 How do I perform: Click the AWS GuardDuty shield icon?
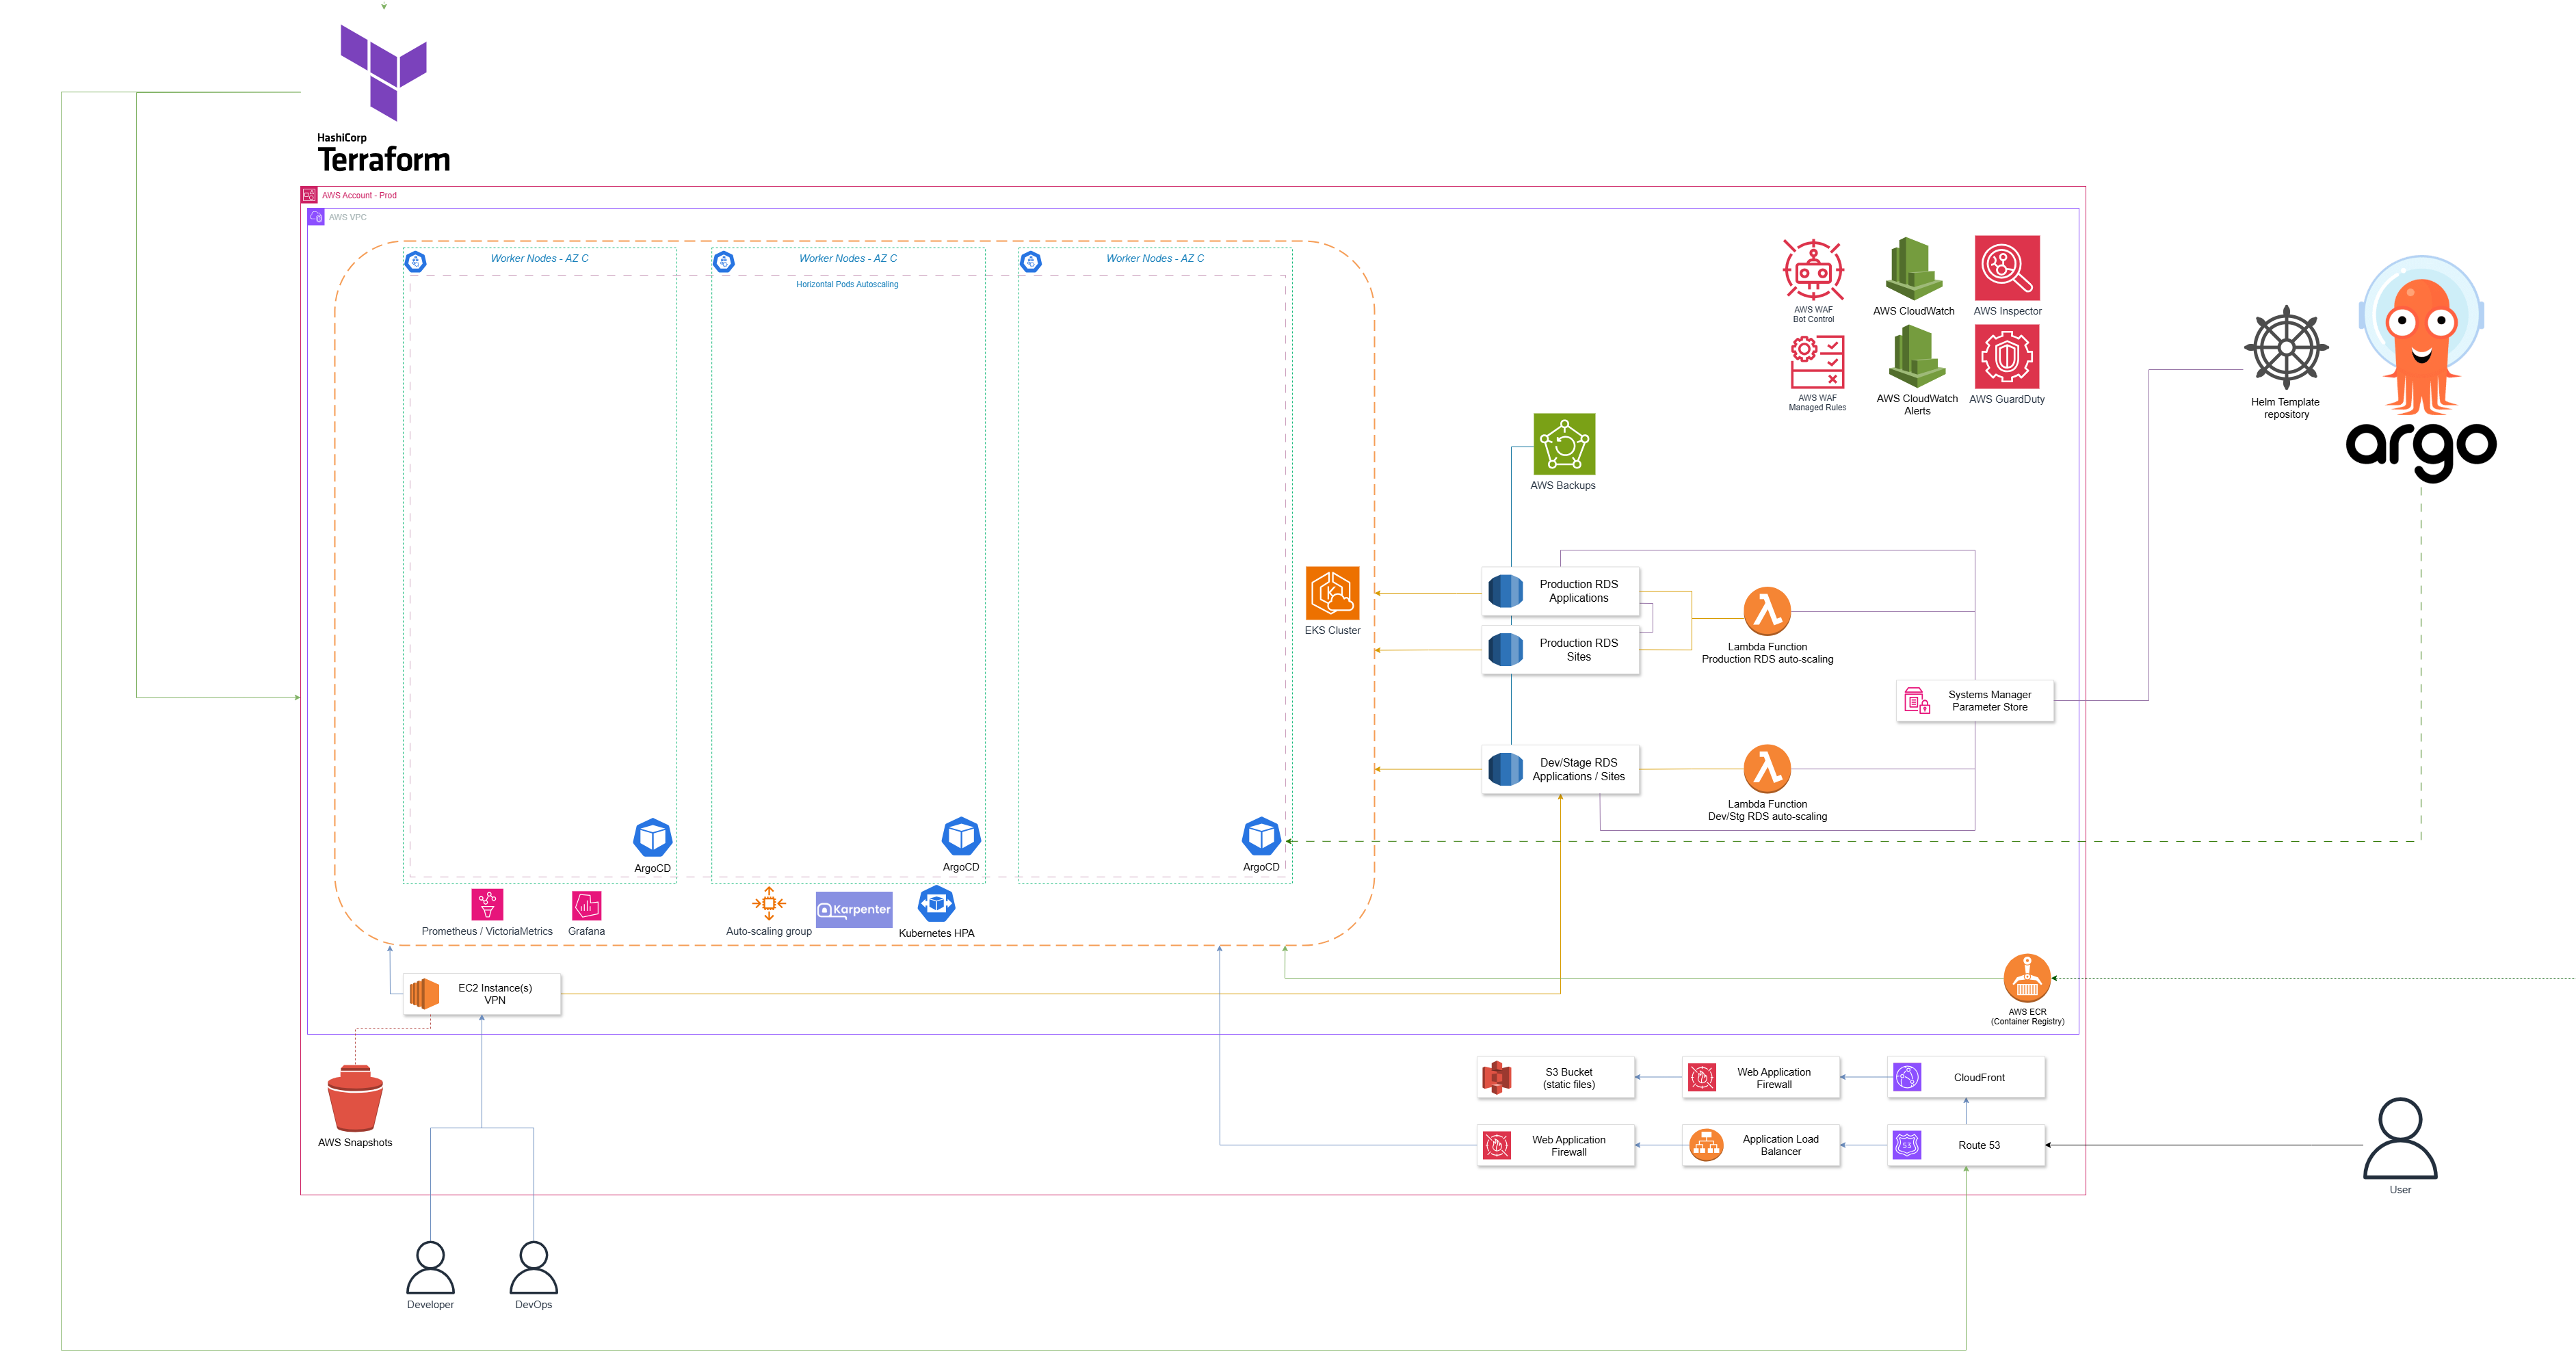pos(2007,356)
